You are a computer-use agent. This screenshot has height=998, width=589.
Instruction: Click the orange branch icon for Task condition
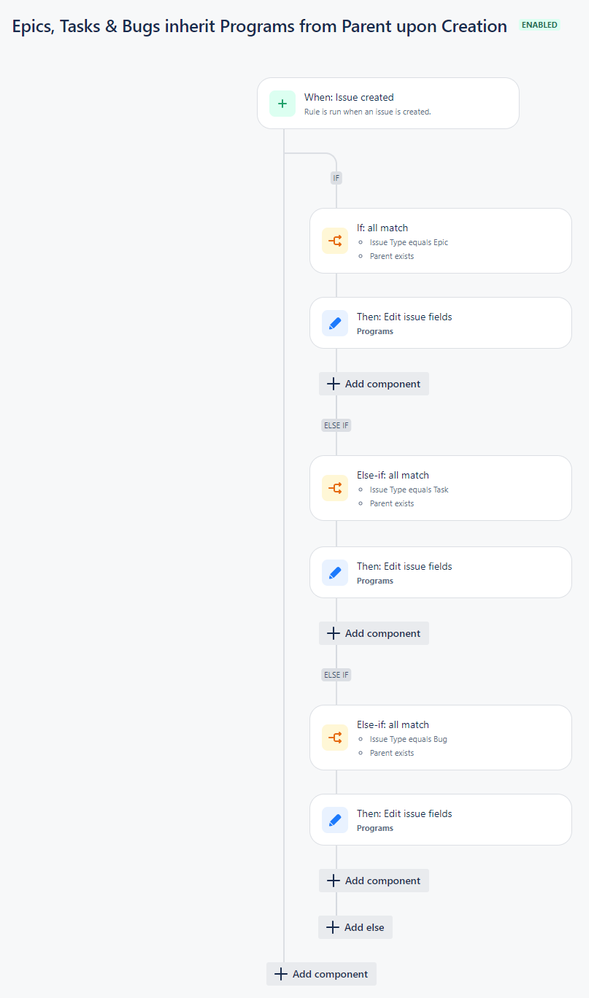335,488
